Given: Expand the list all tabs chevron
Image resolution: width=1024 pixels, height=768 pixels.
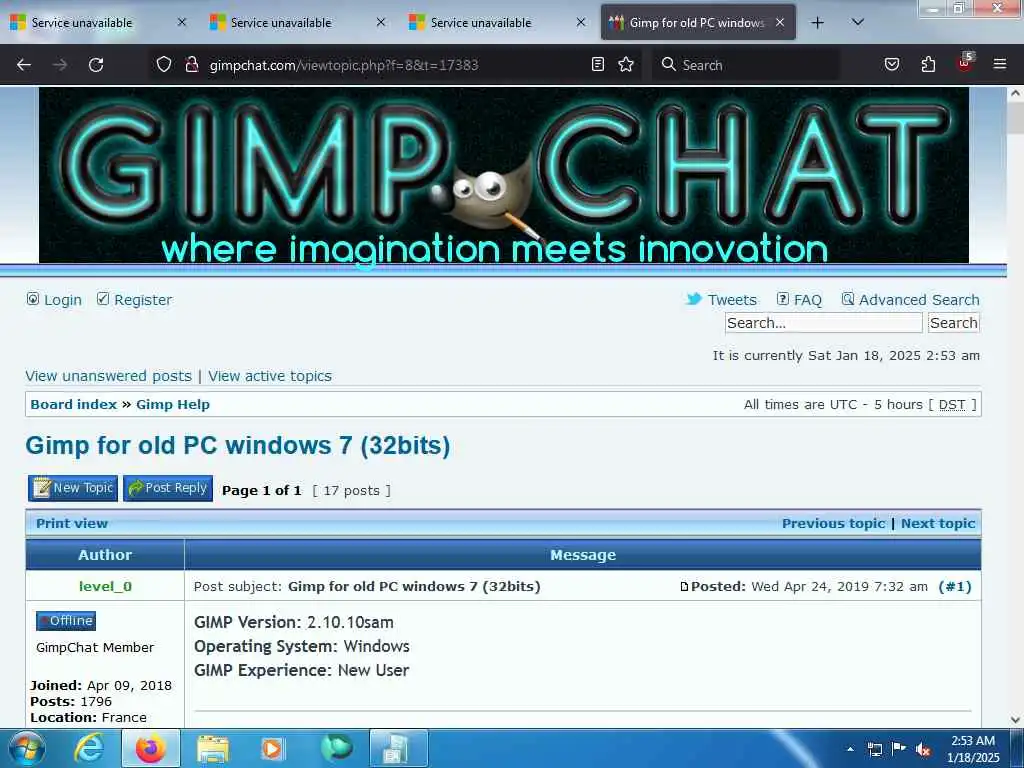Looking at the screenshot, I should coord(858,23).
